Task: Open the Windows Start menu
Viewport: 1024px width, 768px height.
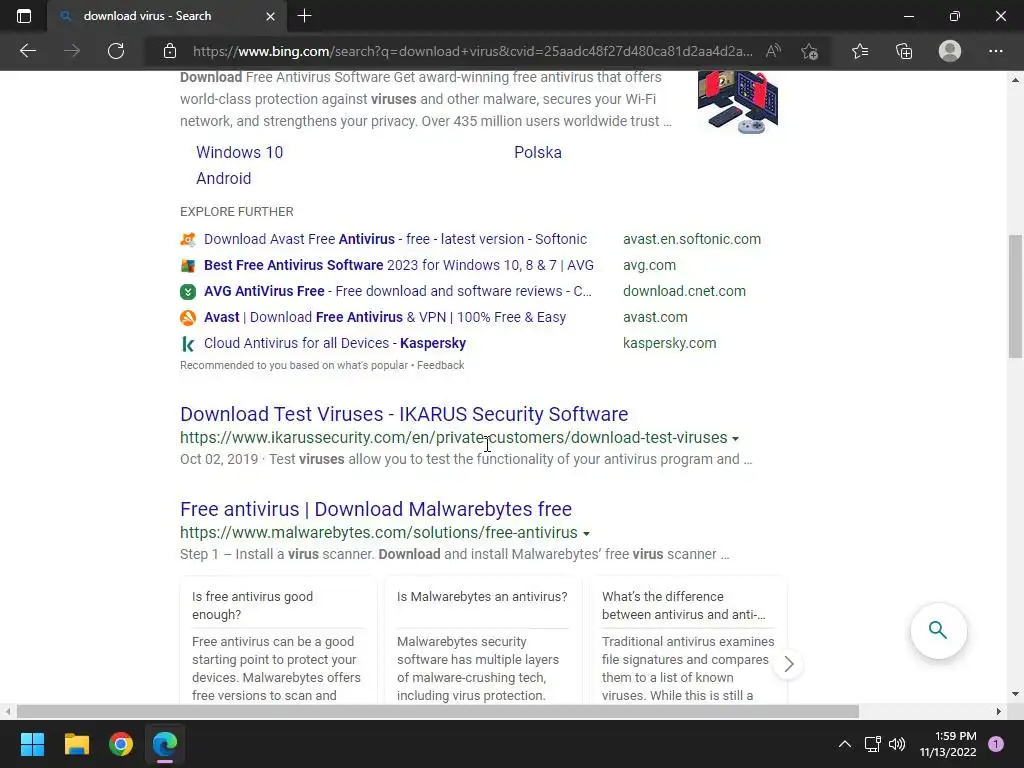Action: tap(32, 744)
